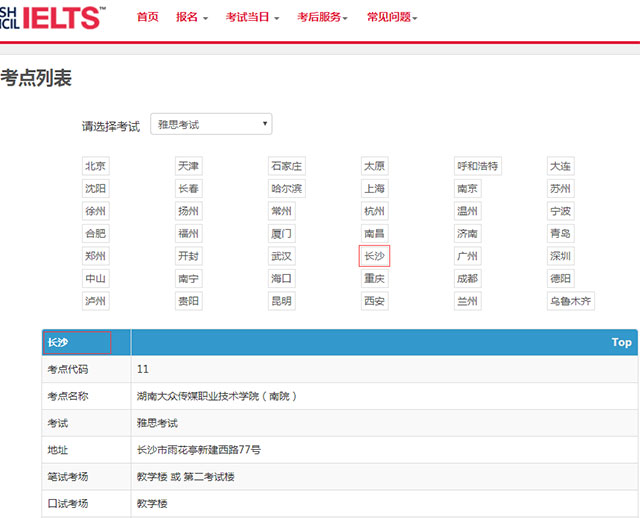Jump to 成都 test centers
The width and height of the screenshot is (640, 518).
coord(467,278)
